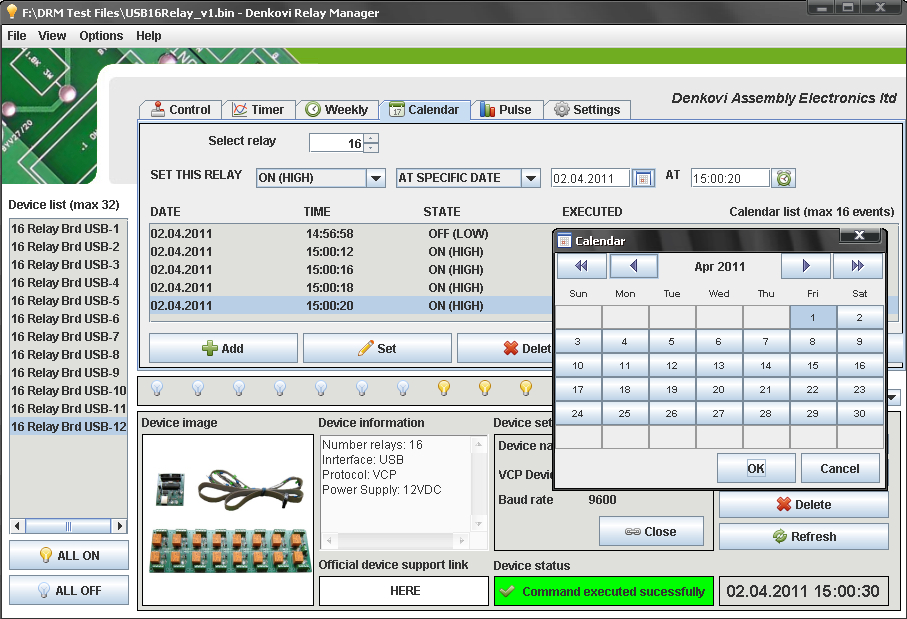The width and height of the screenshot is (907, 619).
Task: Click device list scroll left arrow
Action: [17, 526]
